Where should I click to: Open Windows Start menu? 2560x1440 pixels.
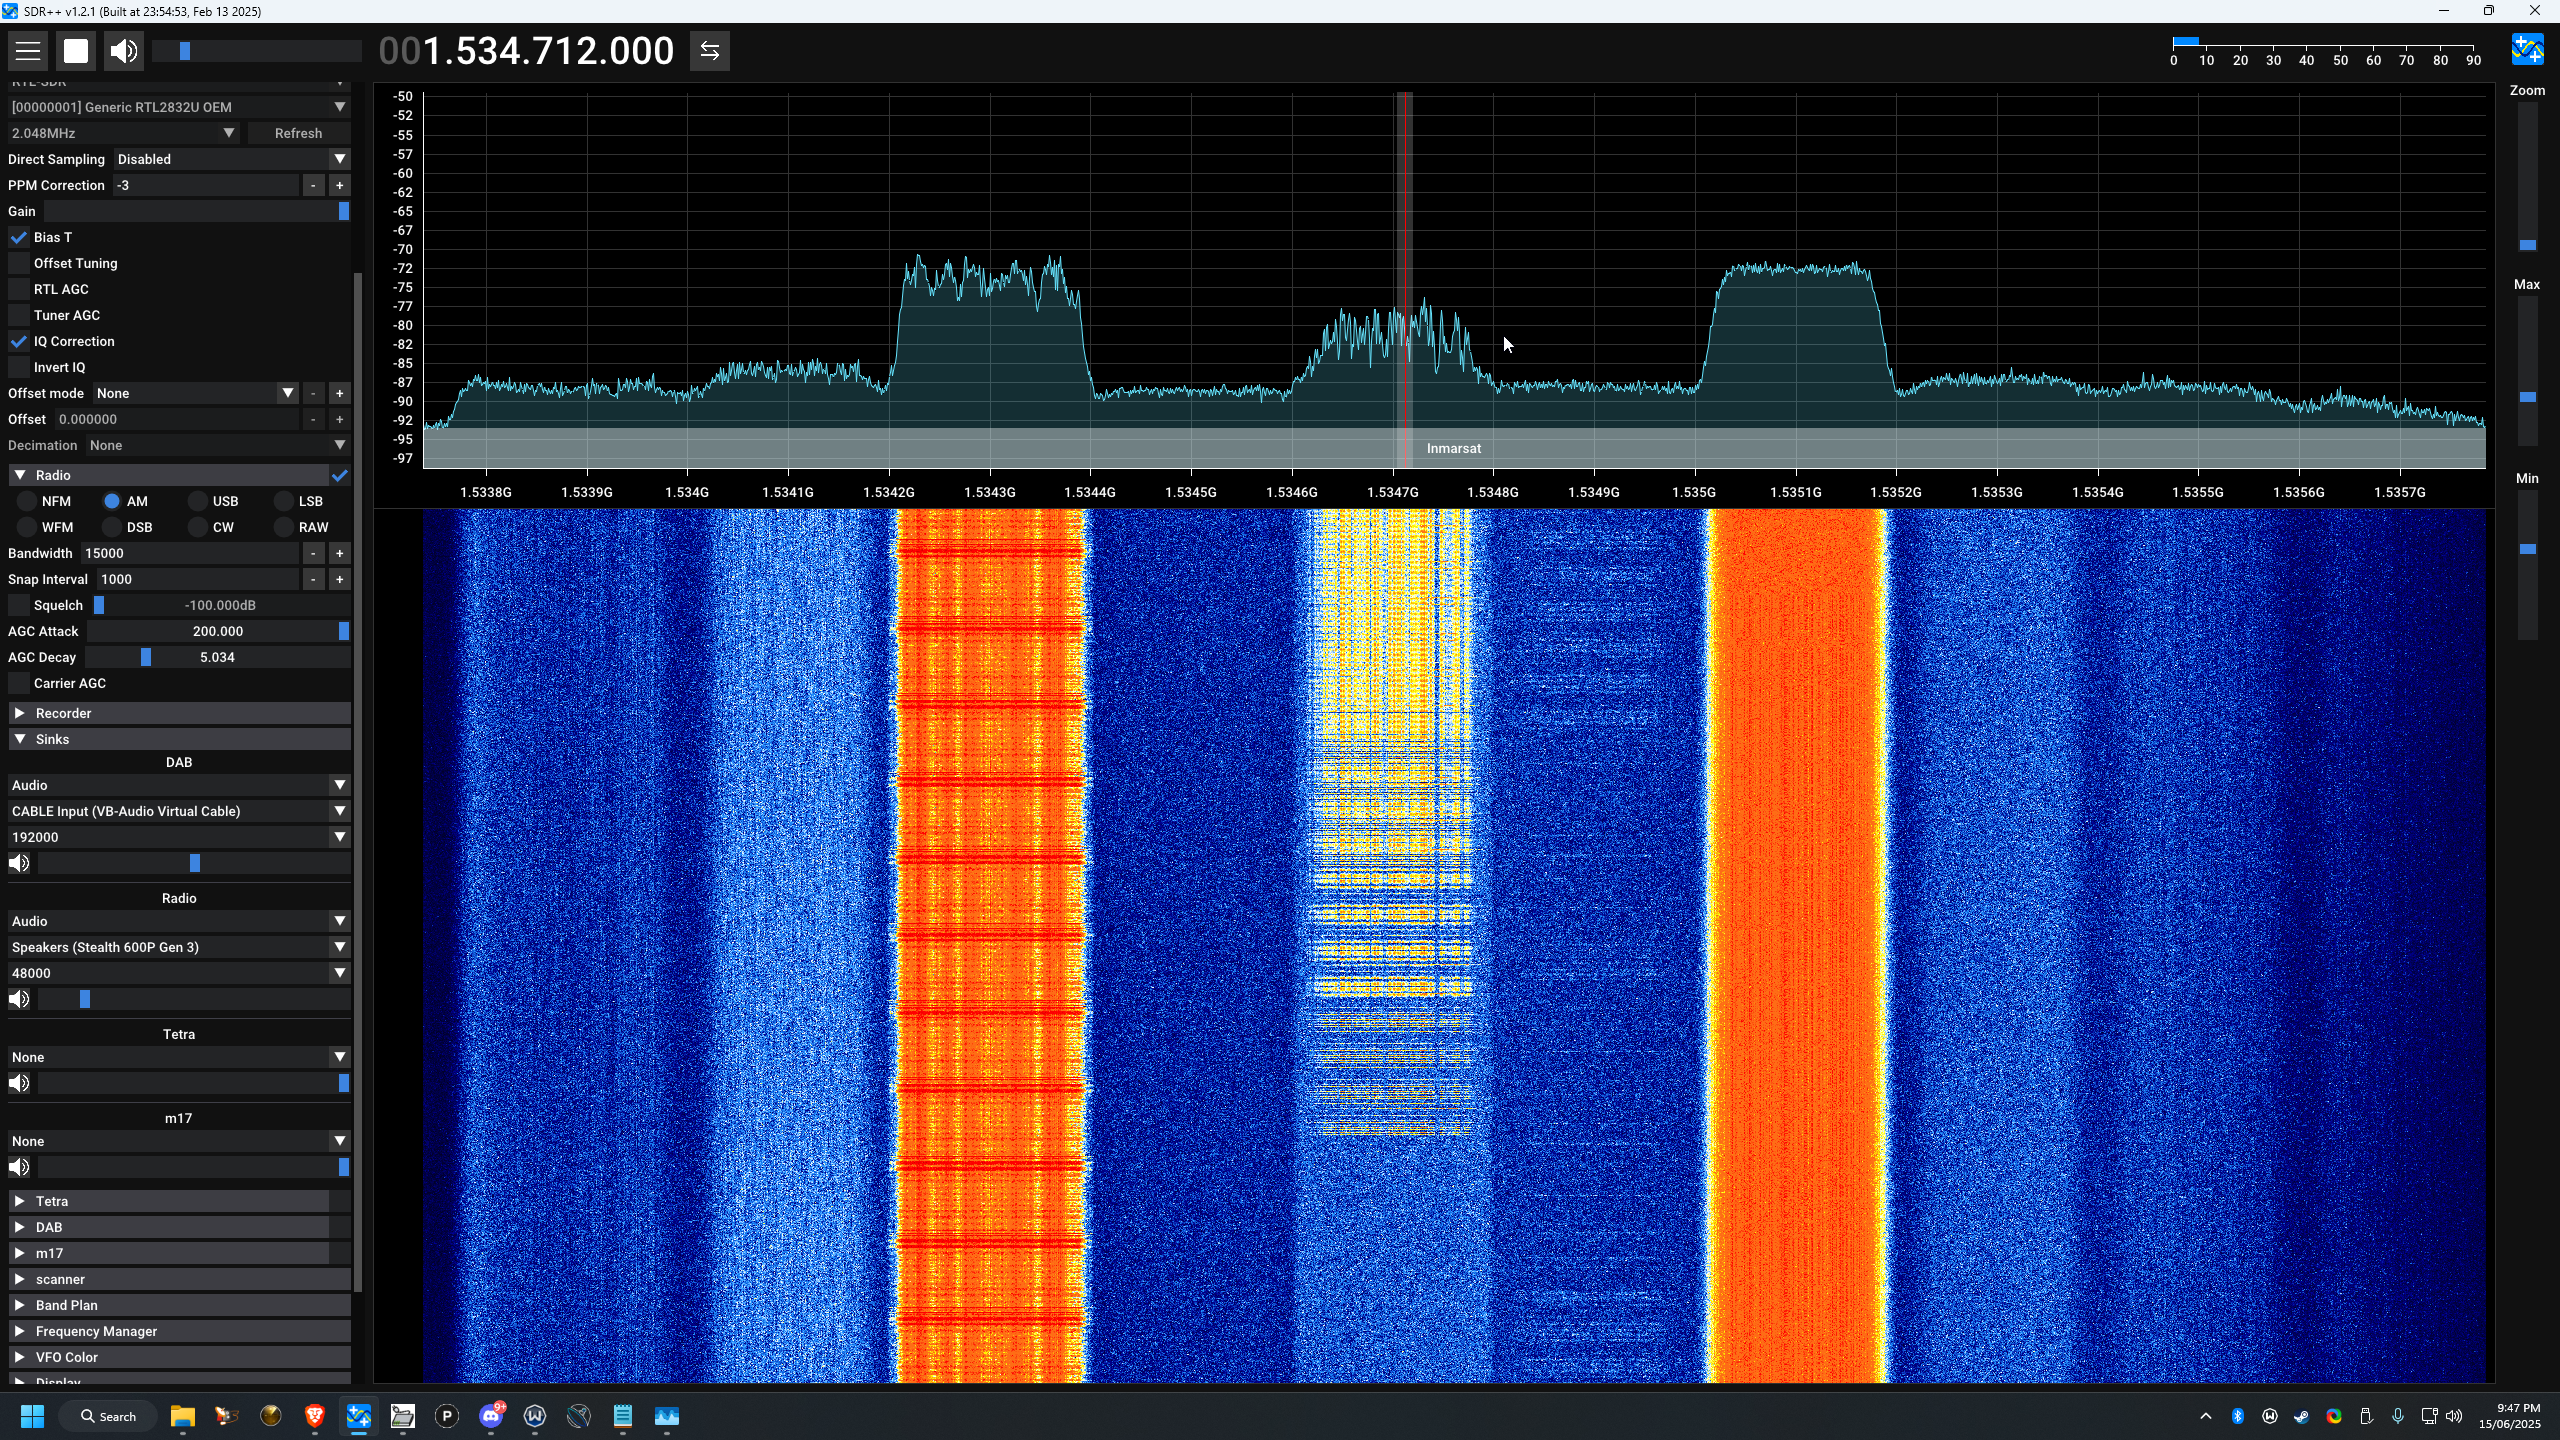pyautogui.click(x=32, y=1416)
